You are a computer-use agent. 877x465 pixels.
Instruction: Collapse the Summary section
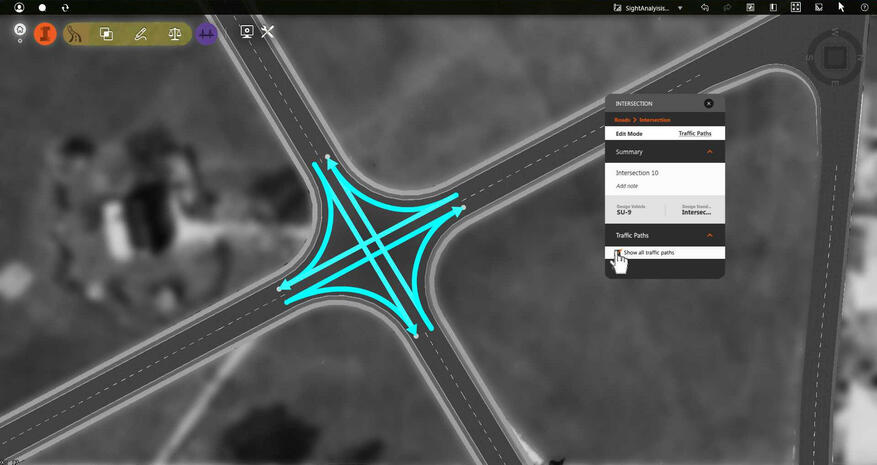[x=710, y=152]
